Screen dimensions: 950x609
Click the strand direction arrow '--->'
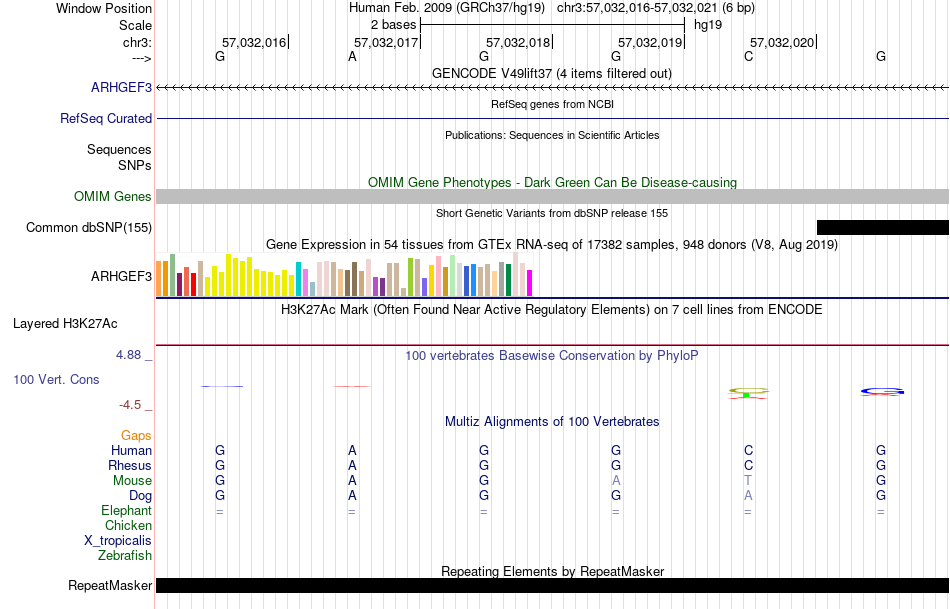coord(141,58)
